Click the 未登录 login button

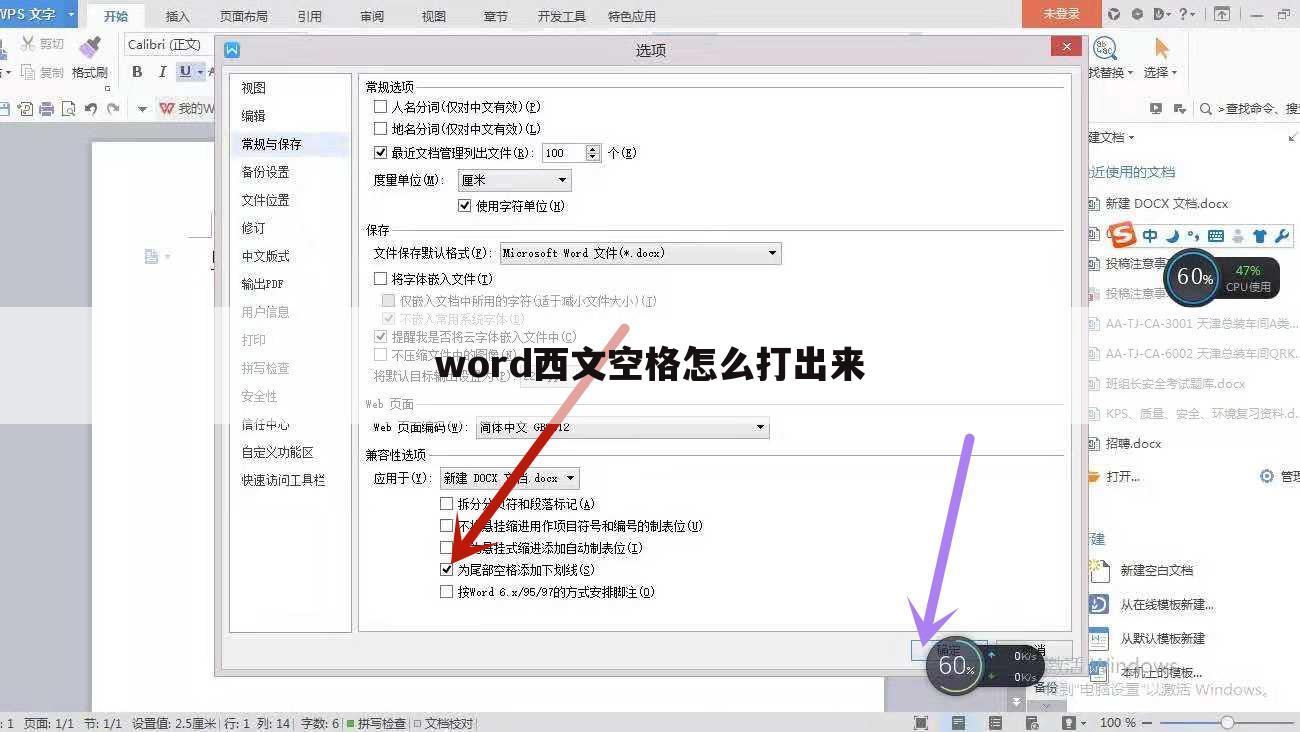coord(1061,14)
